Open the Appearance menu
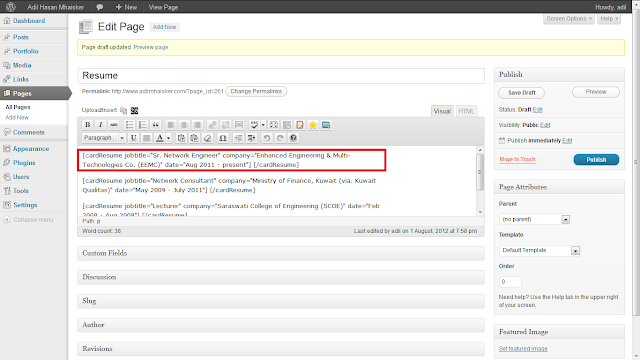 [x=31, y=149]
